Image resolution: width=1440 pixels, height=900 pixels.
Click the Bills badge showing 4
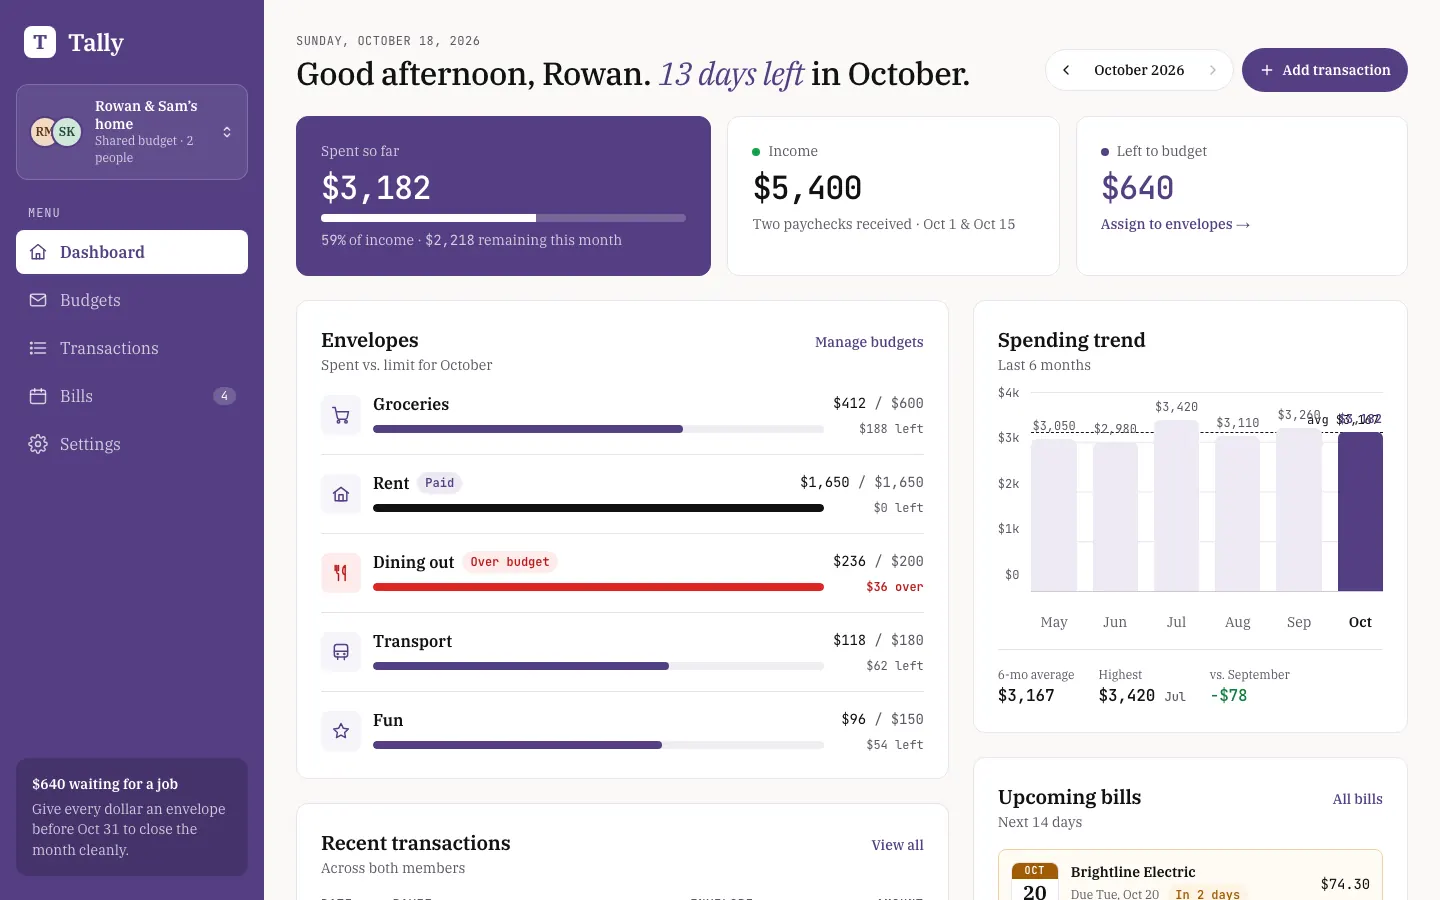coord(224,396)
